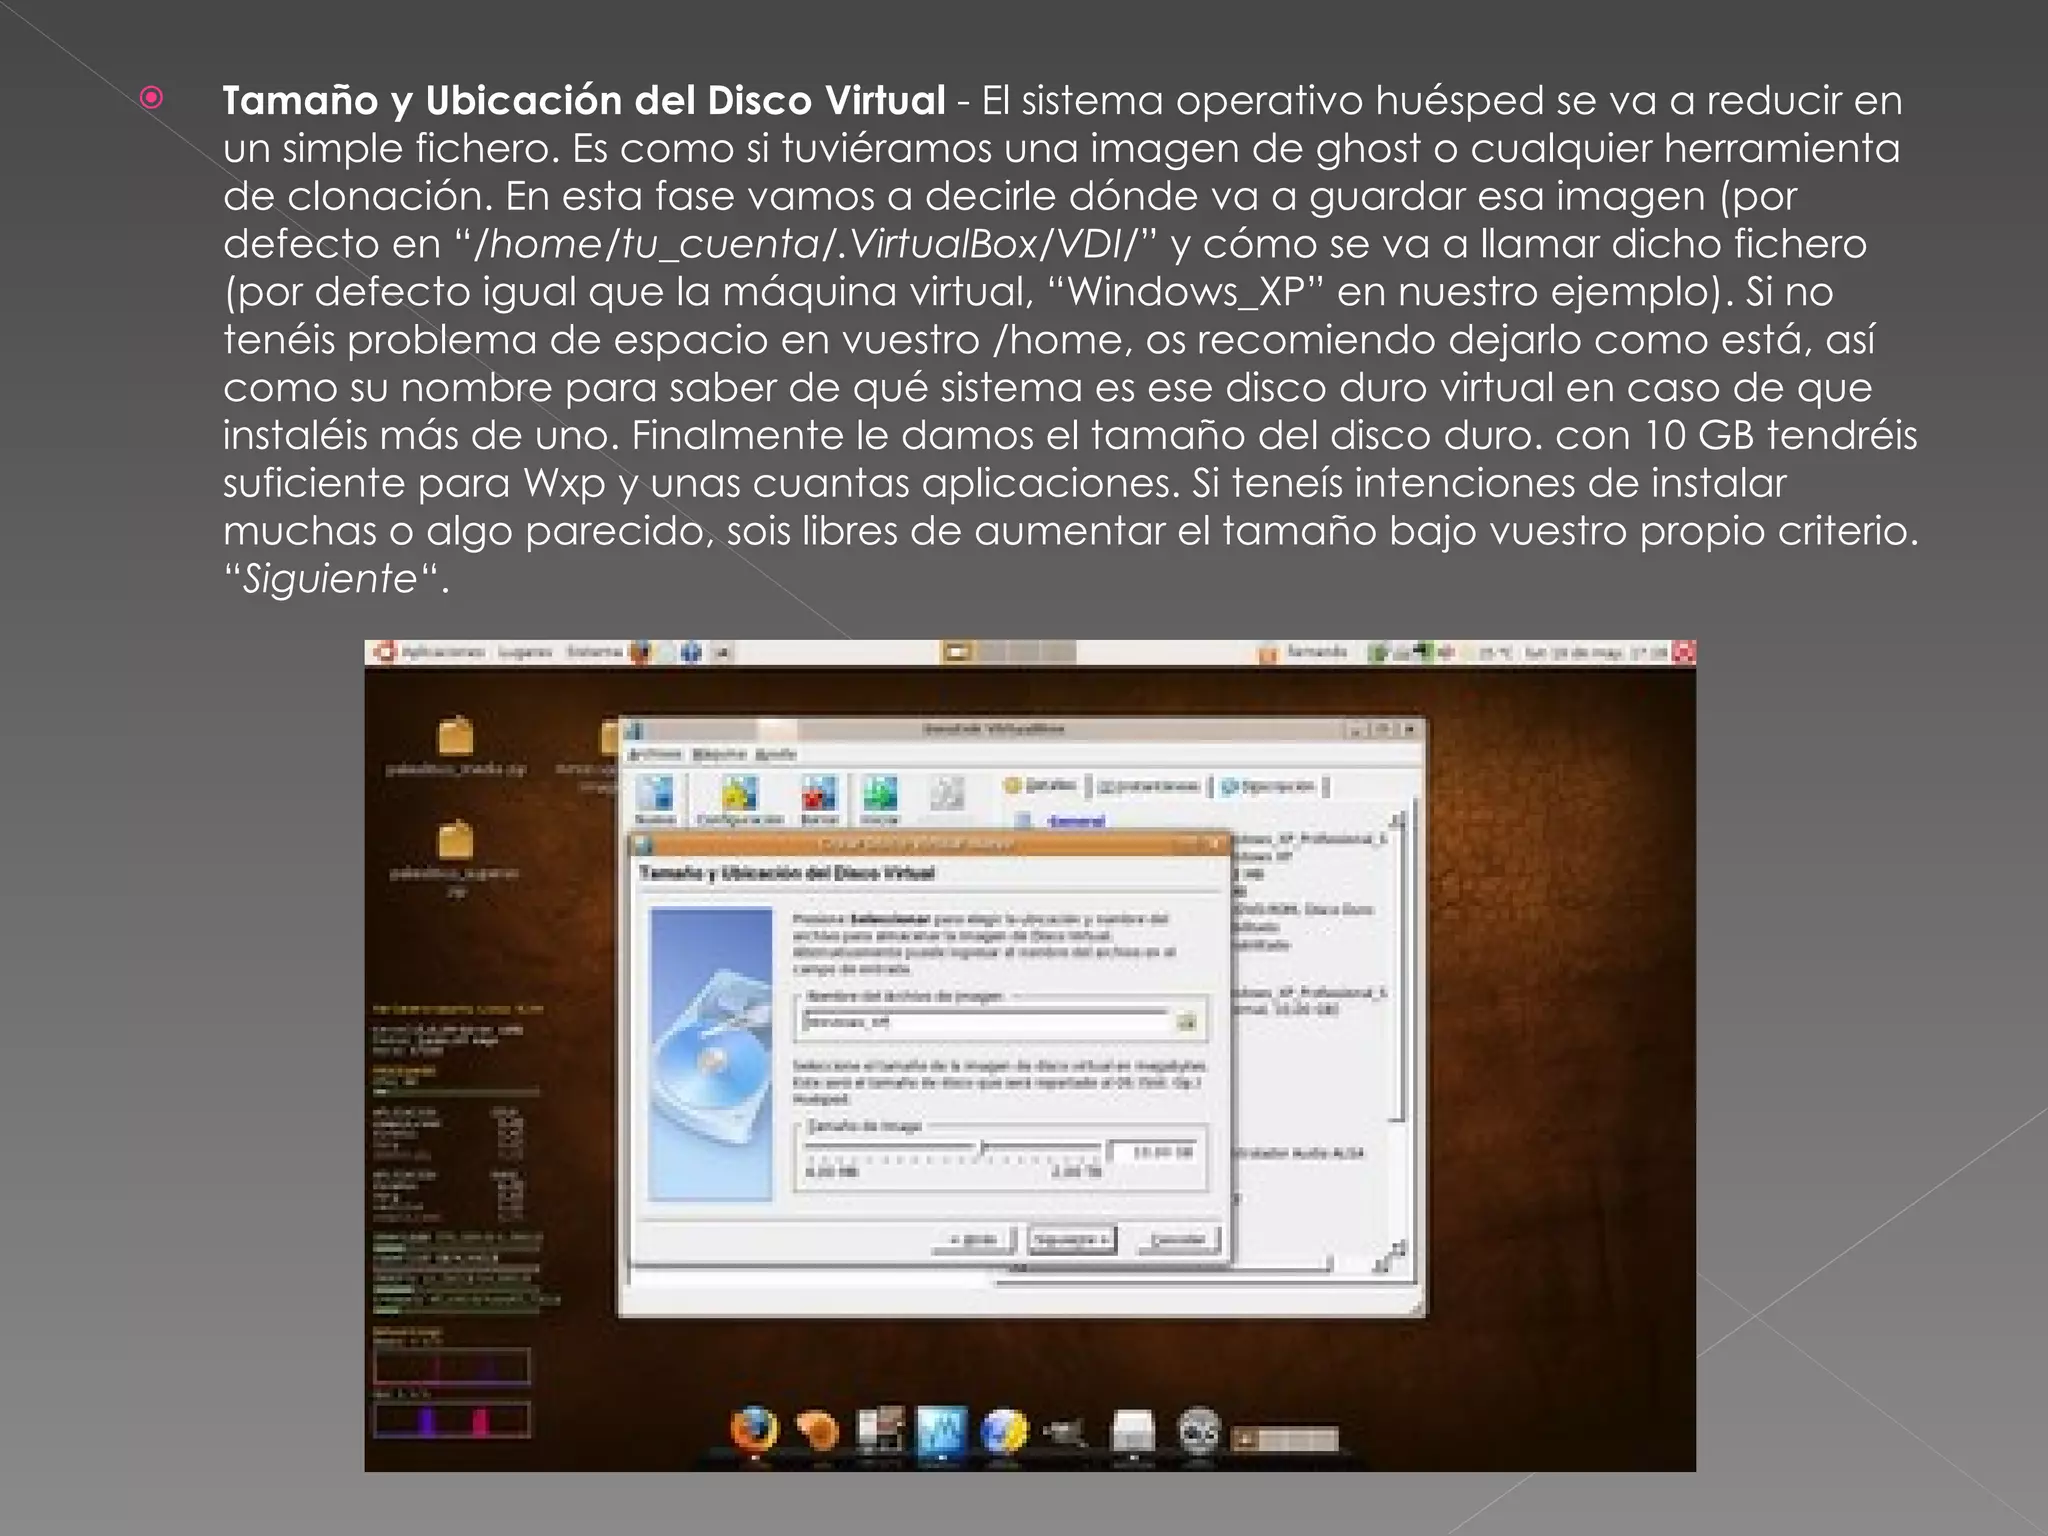
Task: Click the greyed-out fifth VirtualBox toolbar icon
Action: [946, 794]
